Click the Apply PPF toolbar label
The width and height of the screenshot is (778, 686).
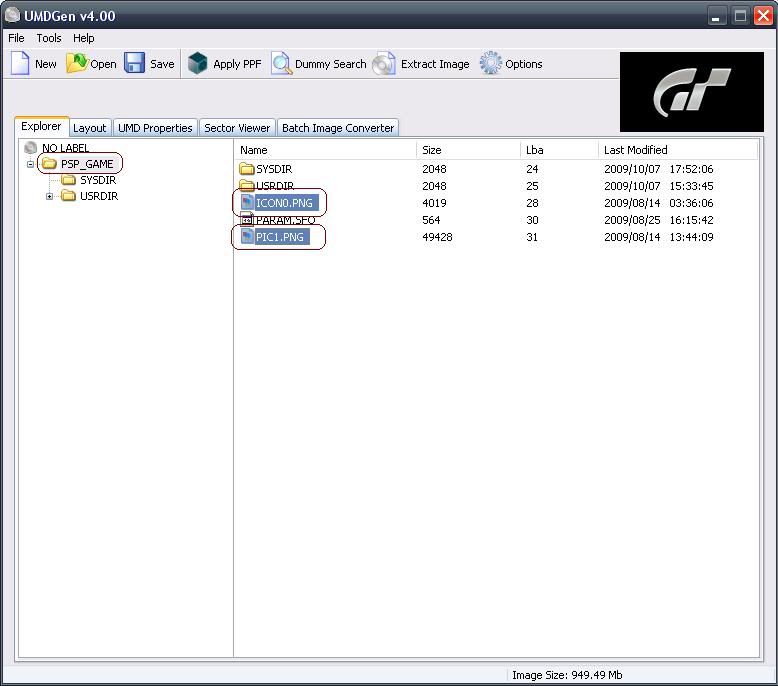point(237,64)
